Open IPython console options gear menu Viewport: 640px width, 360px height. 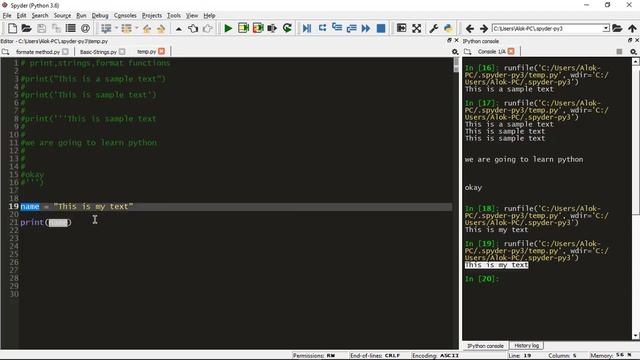633,52
